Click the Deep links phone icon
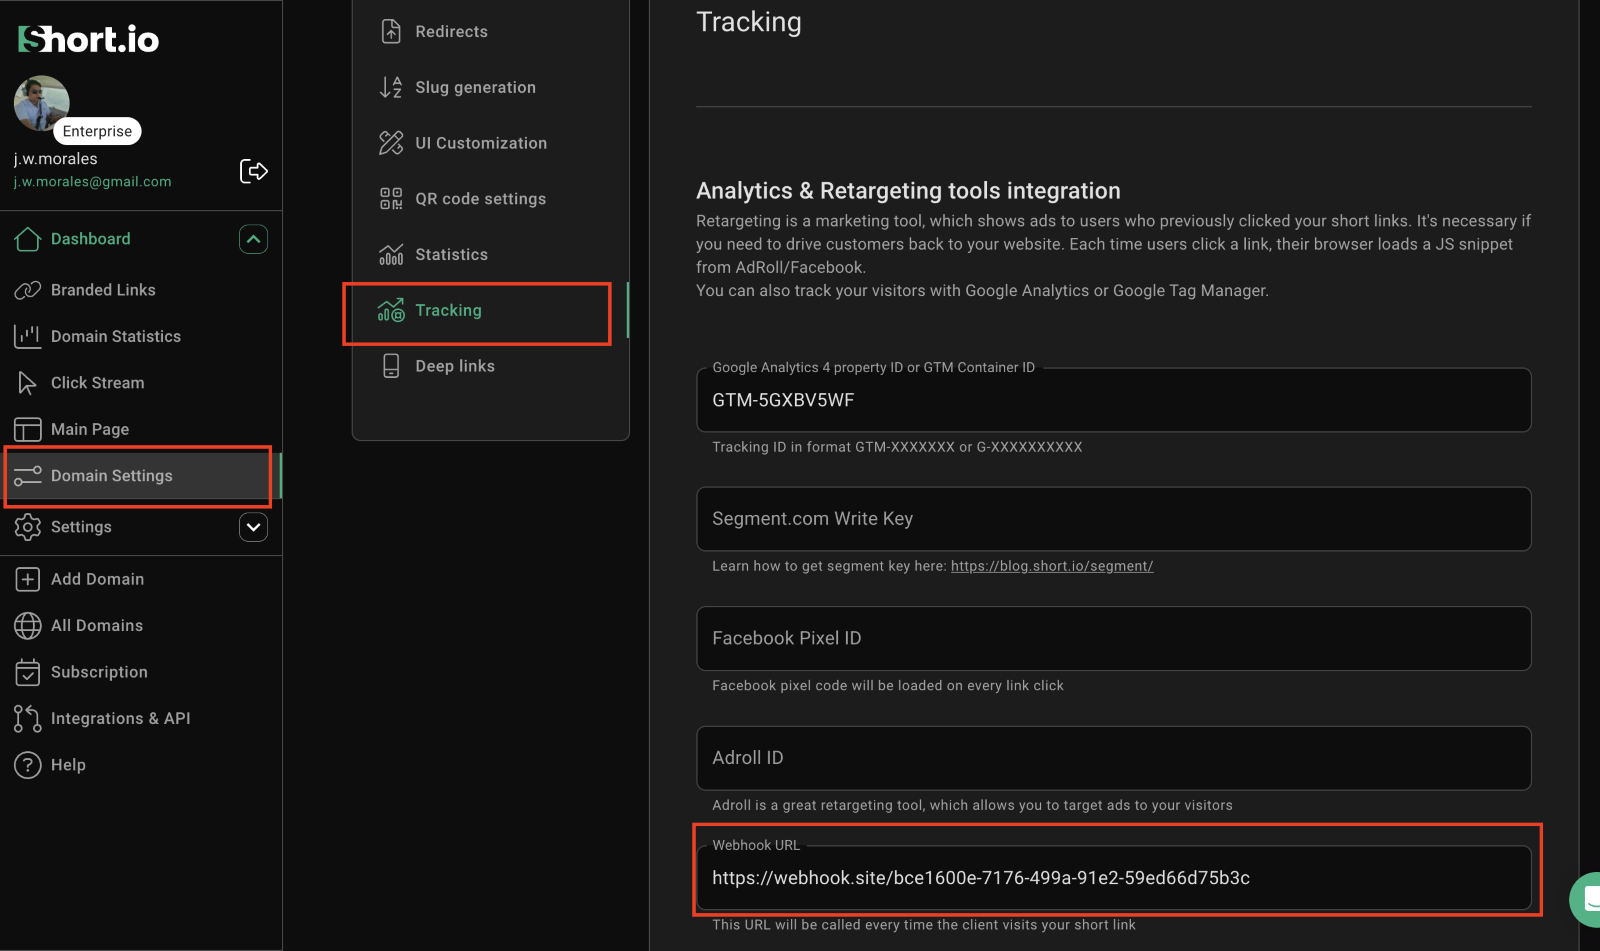Image resolution: width=1600 pixels, height=951 pixels. (391, 366)
